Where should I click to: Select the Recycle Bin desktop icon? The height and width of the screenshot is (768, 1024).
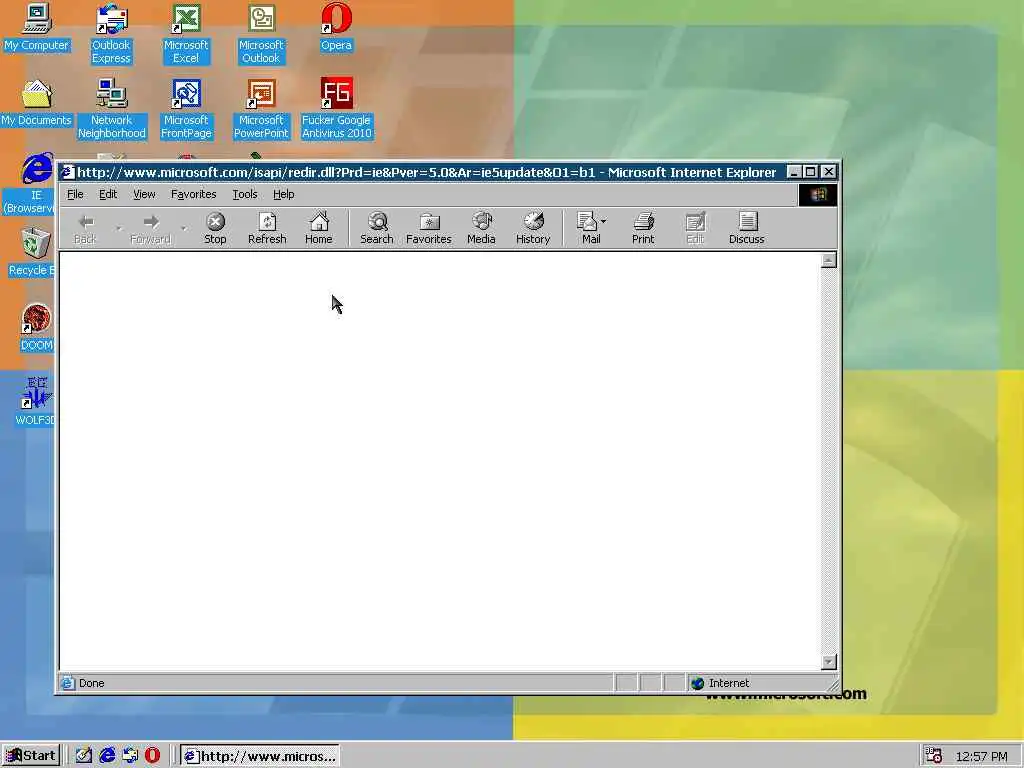[x=33, y=253]
